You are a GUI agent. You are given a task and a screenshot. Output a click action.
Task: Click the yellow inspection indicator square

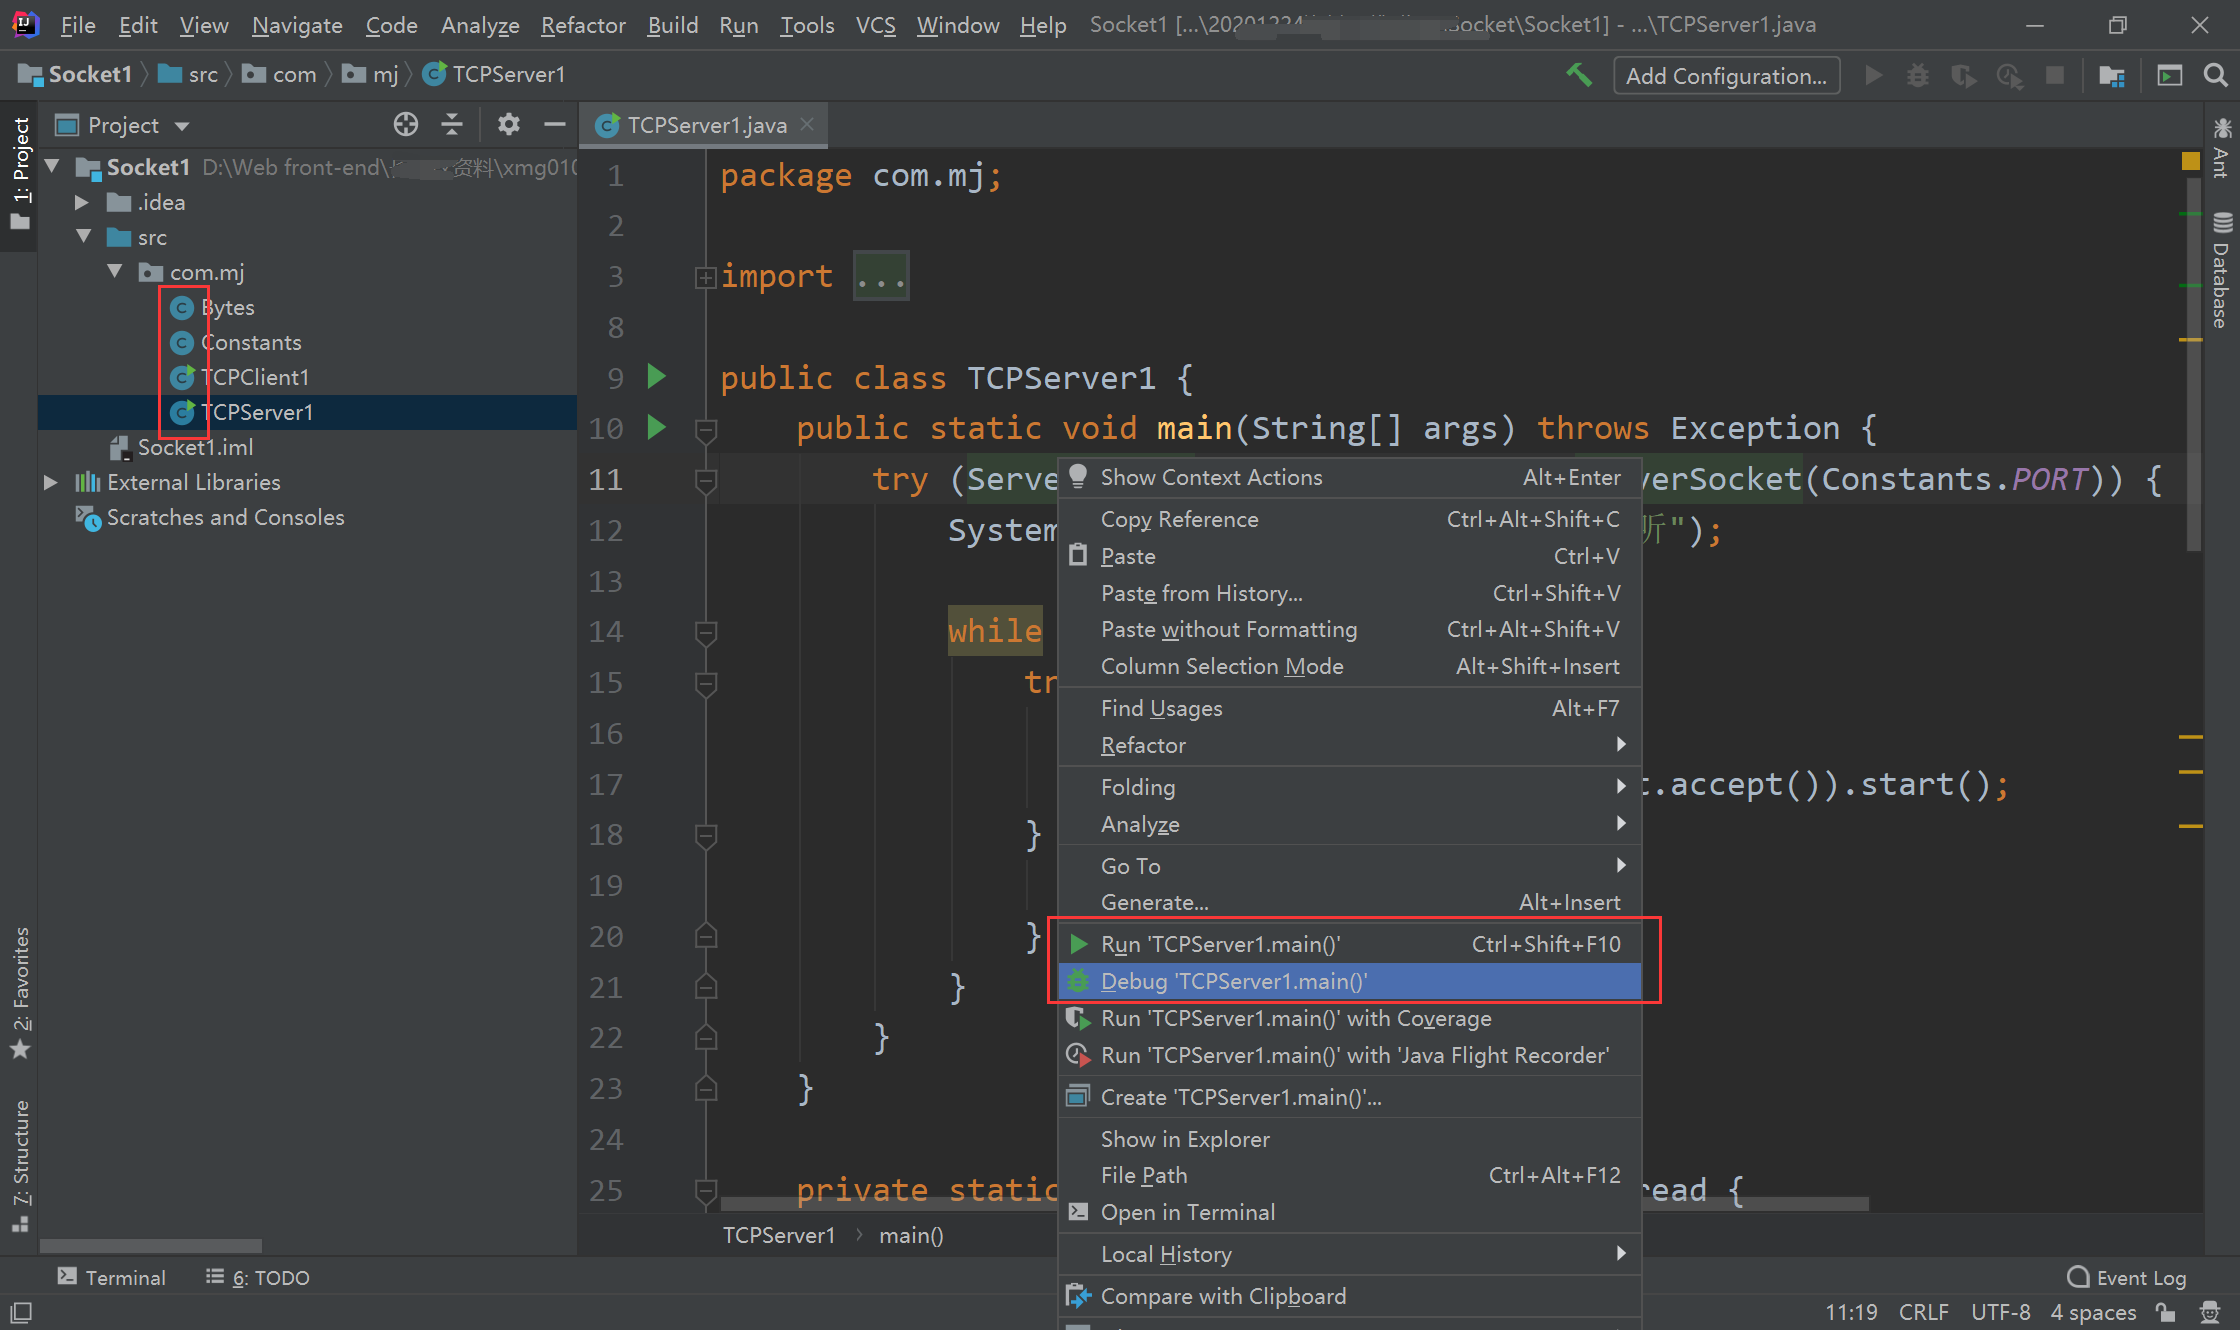coord(2190,161)
